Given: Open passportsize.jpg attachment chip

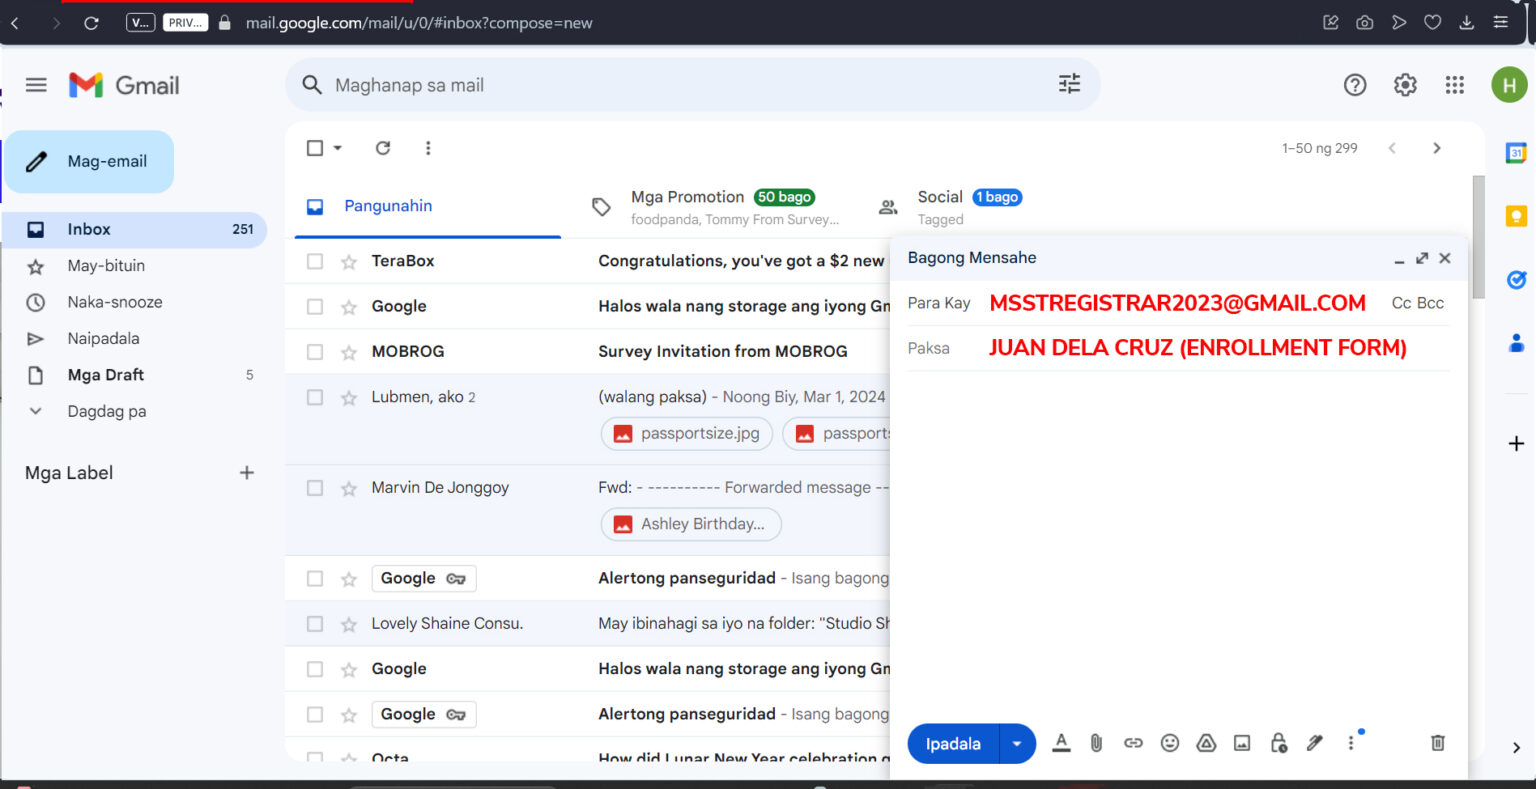Looking at the screenshot, I should [x=687, y=434].
